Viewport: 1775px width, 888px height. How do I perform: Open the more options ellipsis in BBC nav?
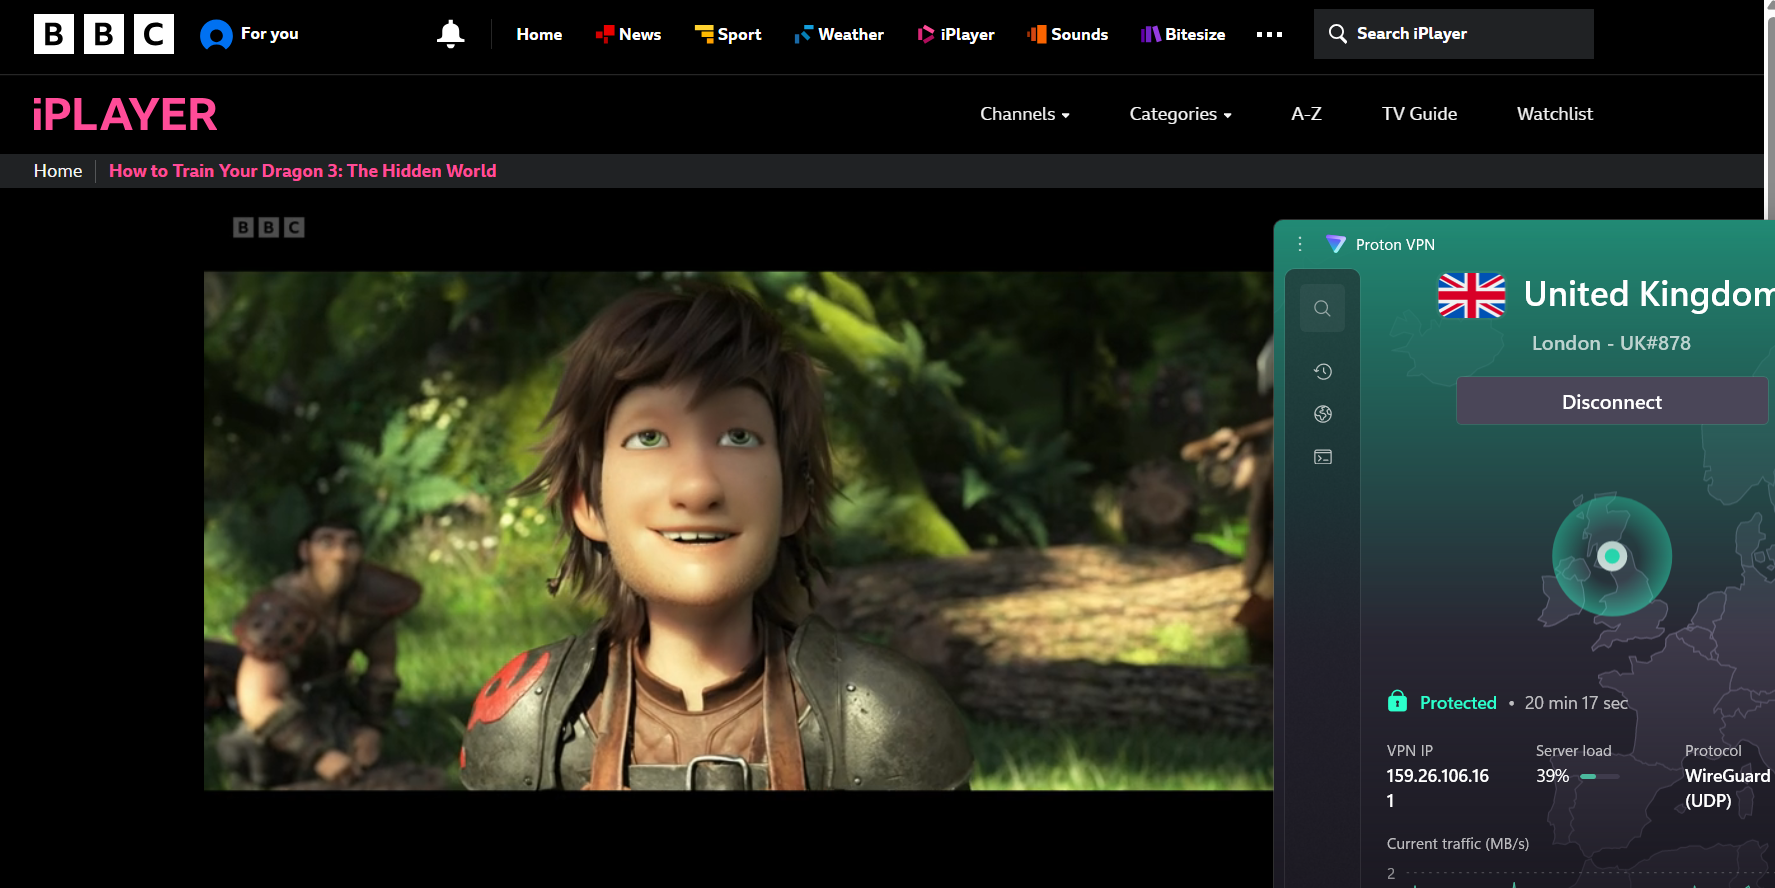click(1269, 34)
